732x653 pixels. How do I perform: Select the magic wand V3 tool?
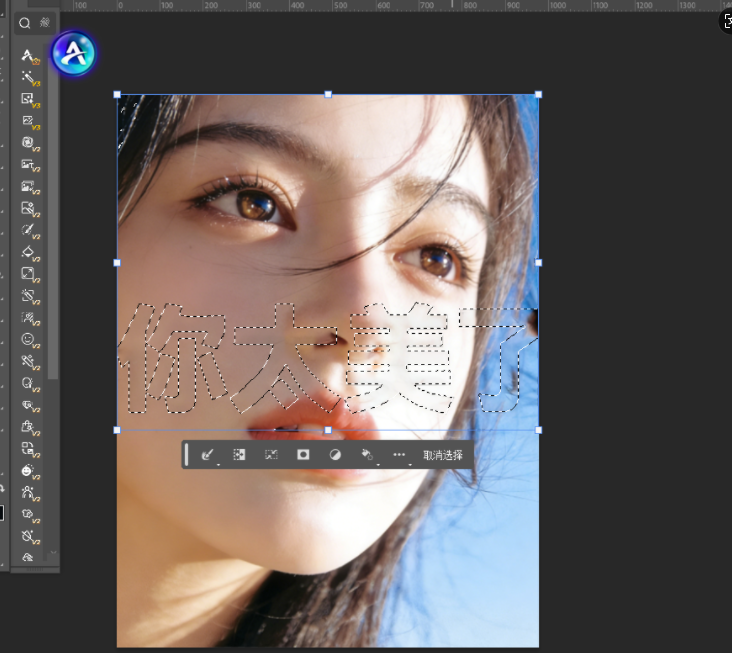click(29, 77)
